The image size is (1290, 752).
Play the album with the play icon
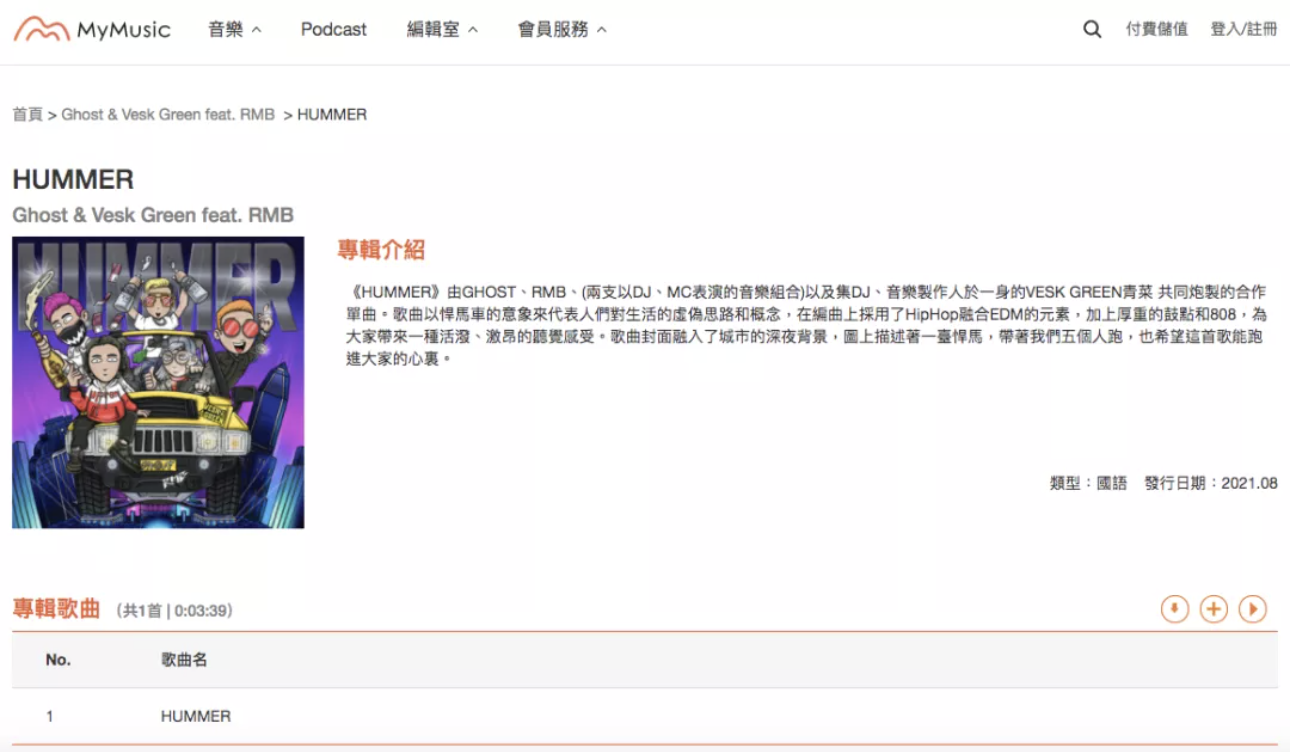pos(1252,608)
